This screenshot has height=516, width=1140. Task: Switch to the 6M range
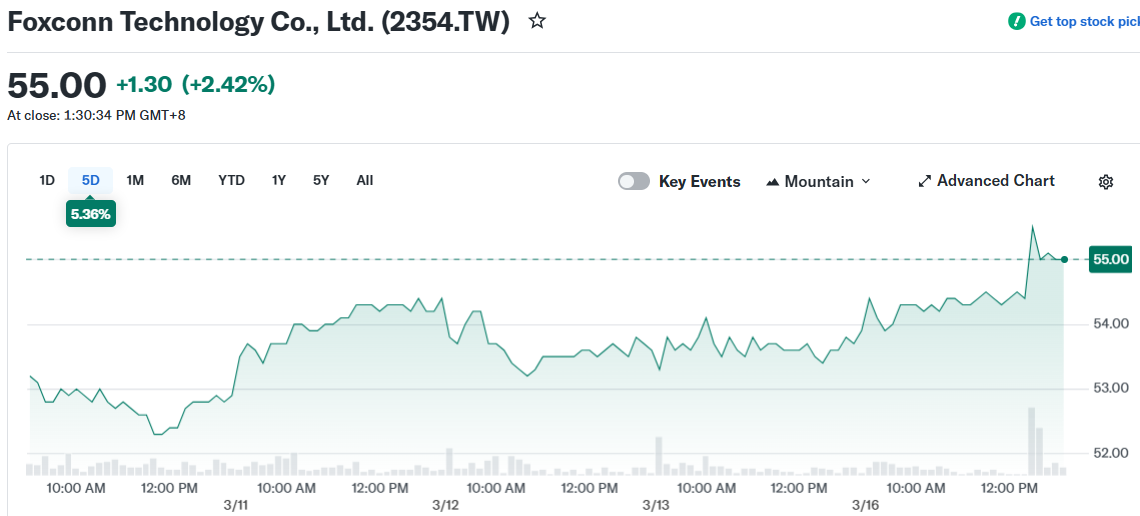point(181,180)
